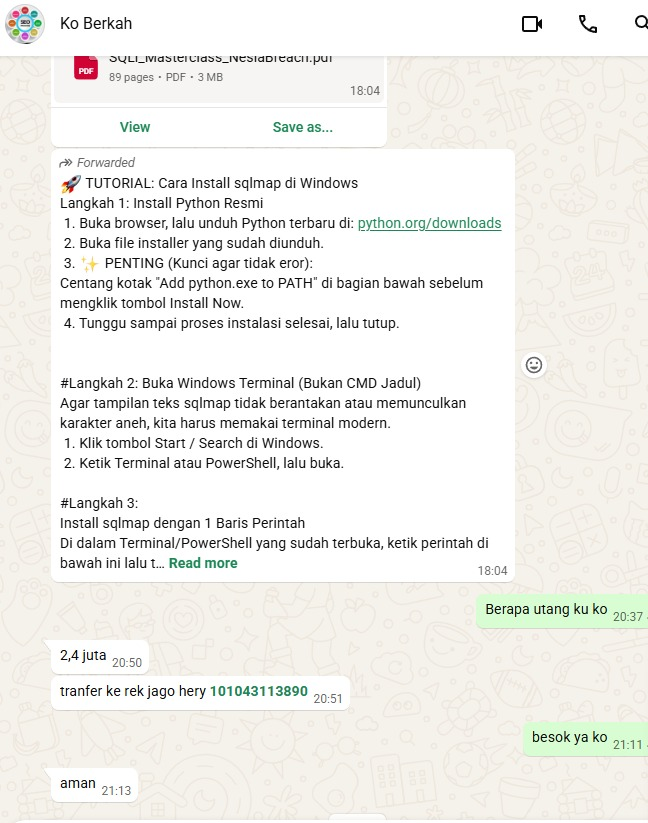
Task: Select the 'besok ya ko' message
Action: click(586, 740)
